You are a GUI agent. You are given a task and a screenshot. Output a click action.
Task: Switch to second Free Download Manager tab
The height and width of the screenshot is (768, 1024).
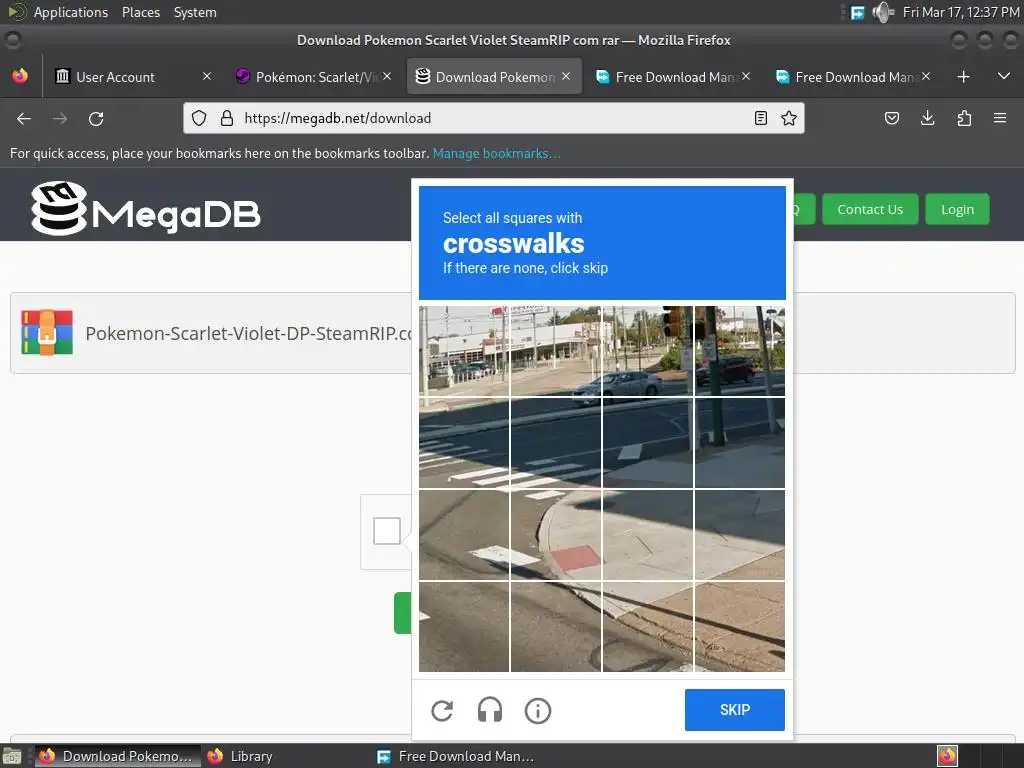click(x=854, y=76)
